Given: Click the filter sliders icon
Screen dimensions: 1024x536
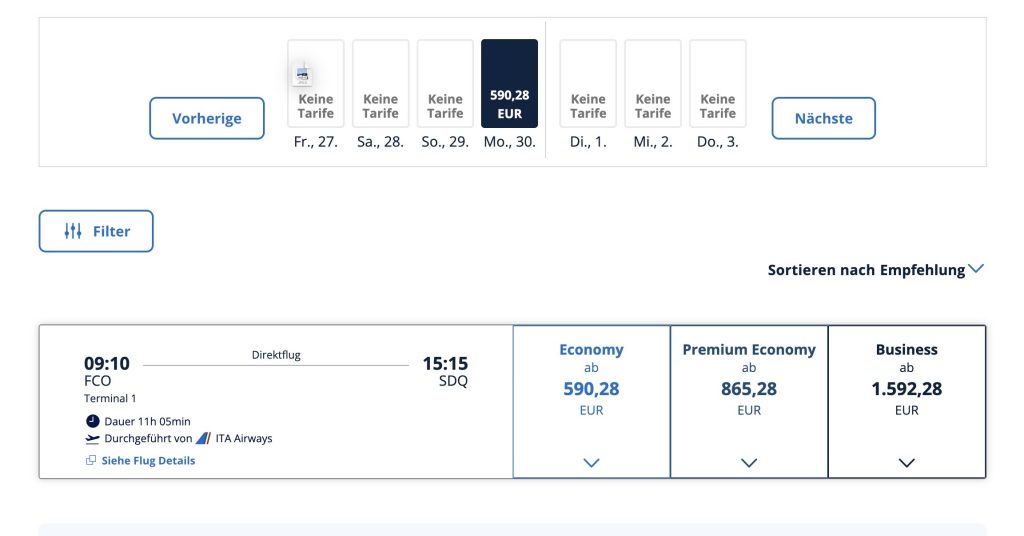Looking at the screenshot, I should click(x=73, y=231).
